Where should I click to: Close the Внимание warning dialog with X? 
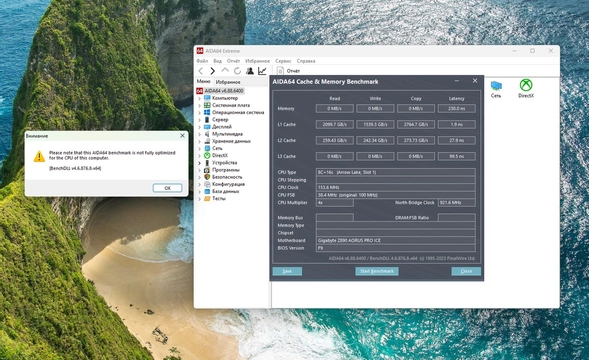coord(183,136)
